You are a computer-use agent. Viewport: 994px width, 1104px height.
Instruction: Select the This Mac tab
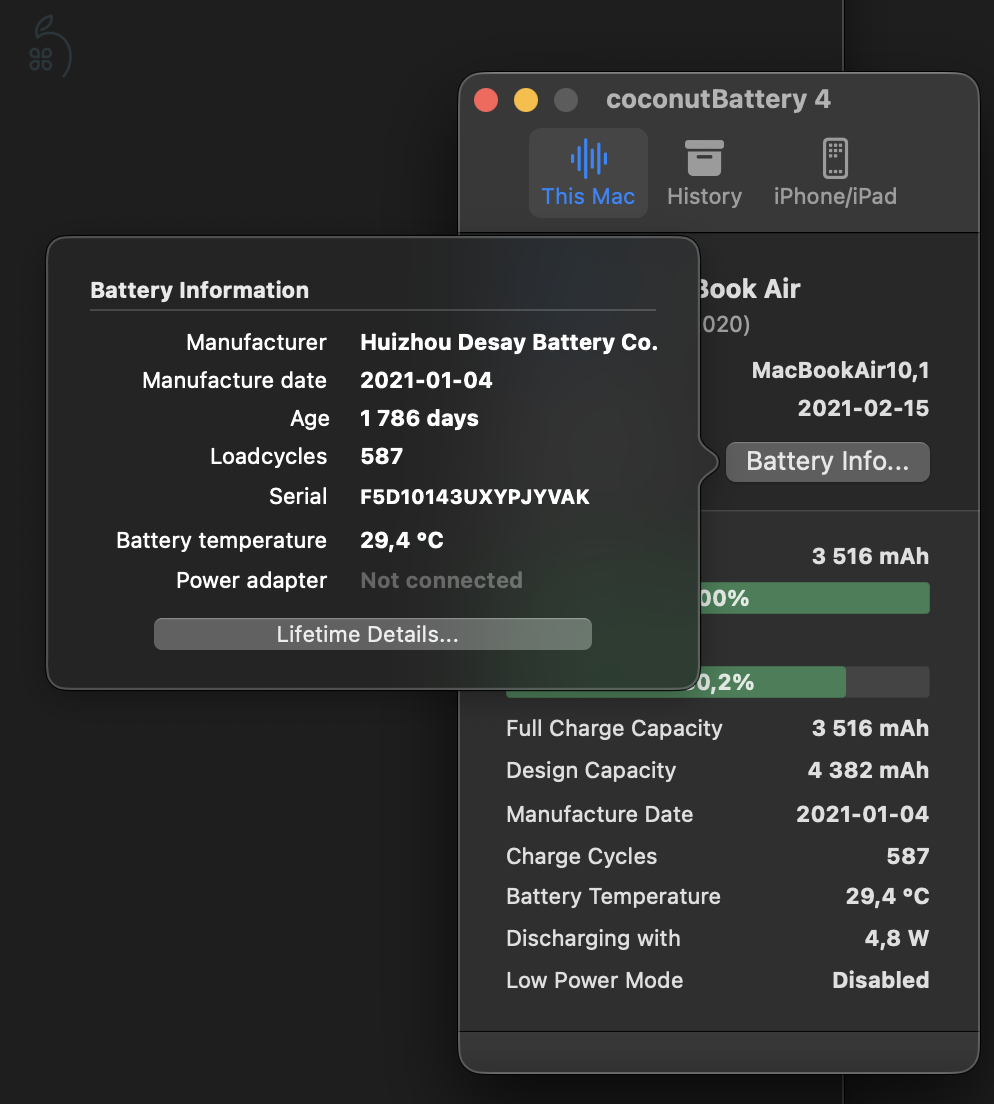pyautogui.click(x=588, y=172)
